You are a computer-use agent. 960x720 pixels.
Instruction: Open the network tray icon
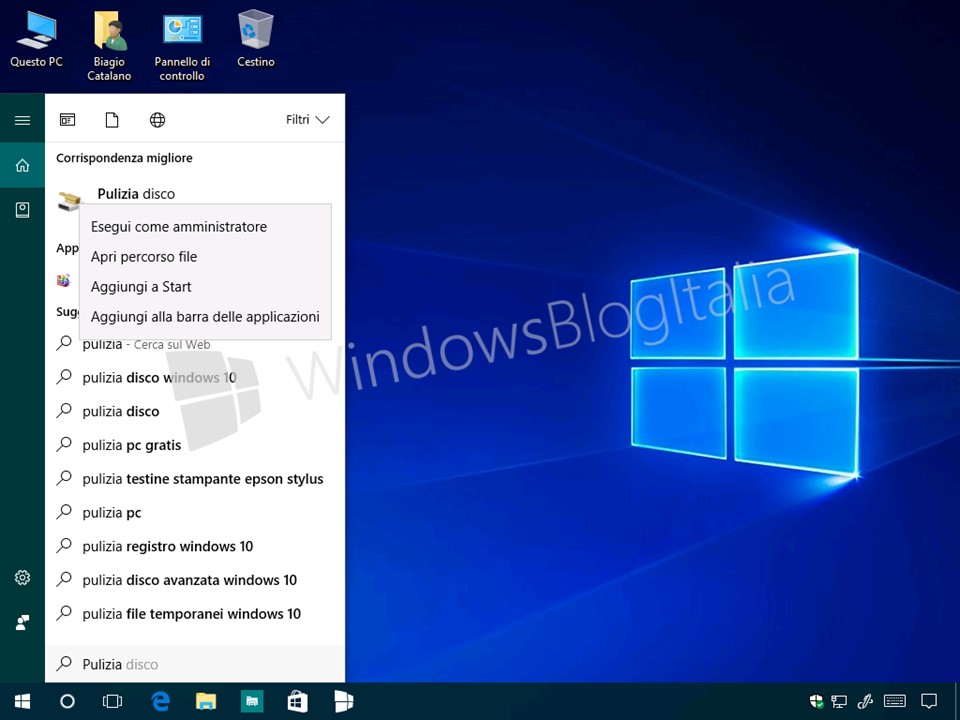tap(839, 702)
